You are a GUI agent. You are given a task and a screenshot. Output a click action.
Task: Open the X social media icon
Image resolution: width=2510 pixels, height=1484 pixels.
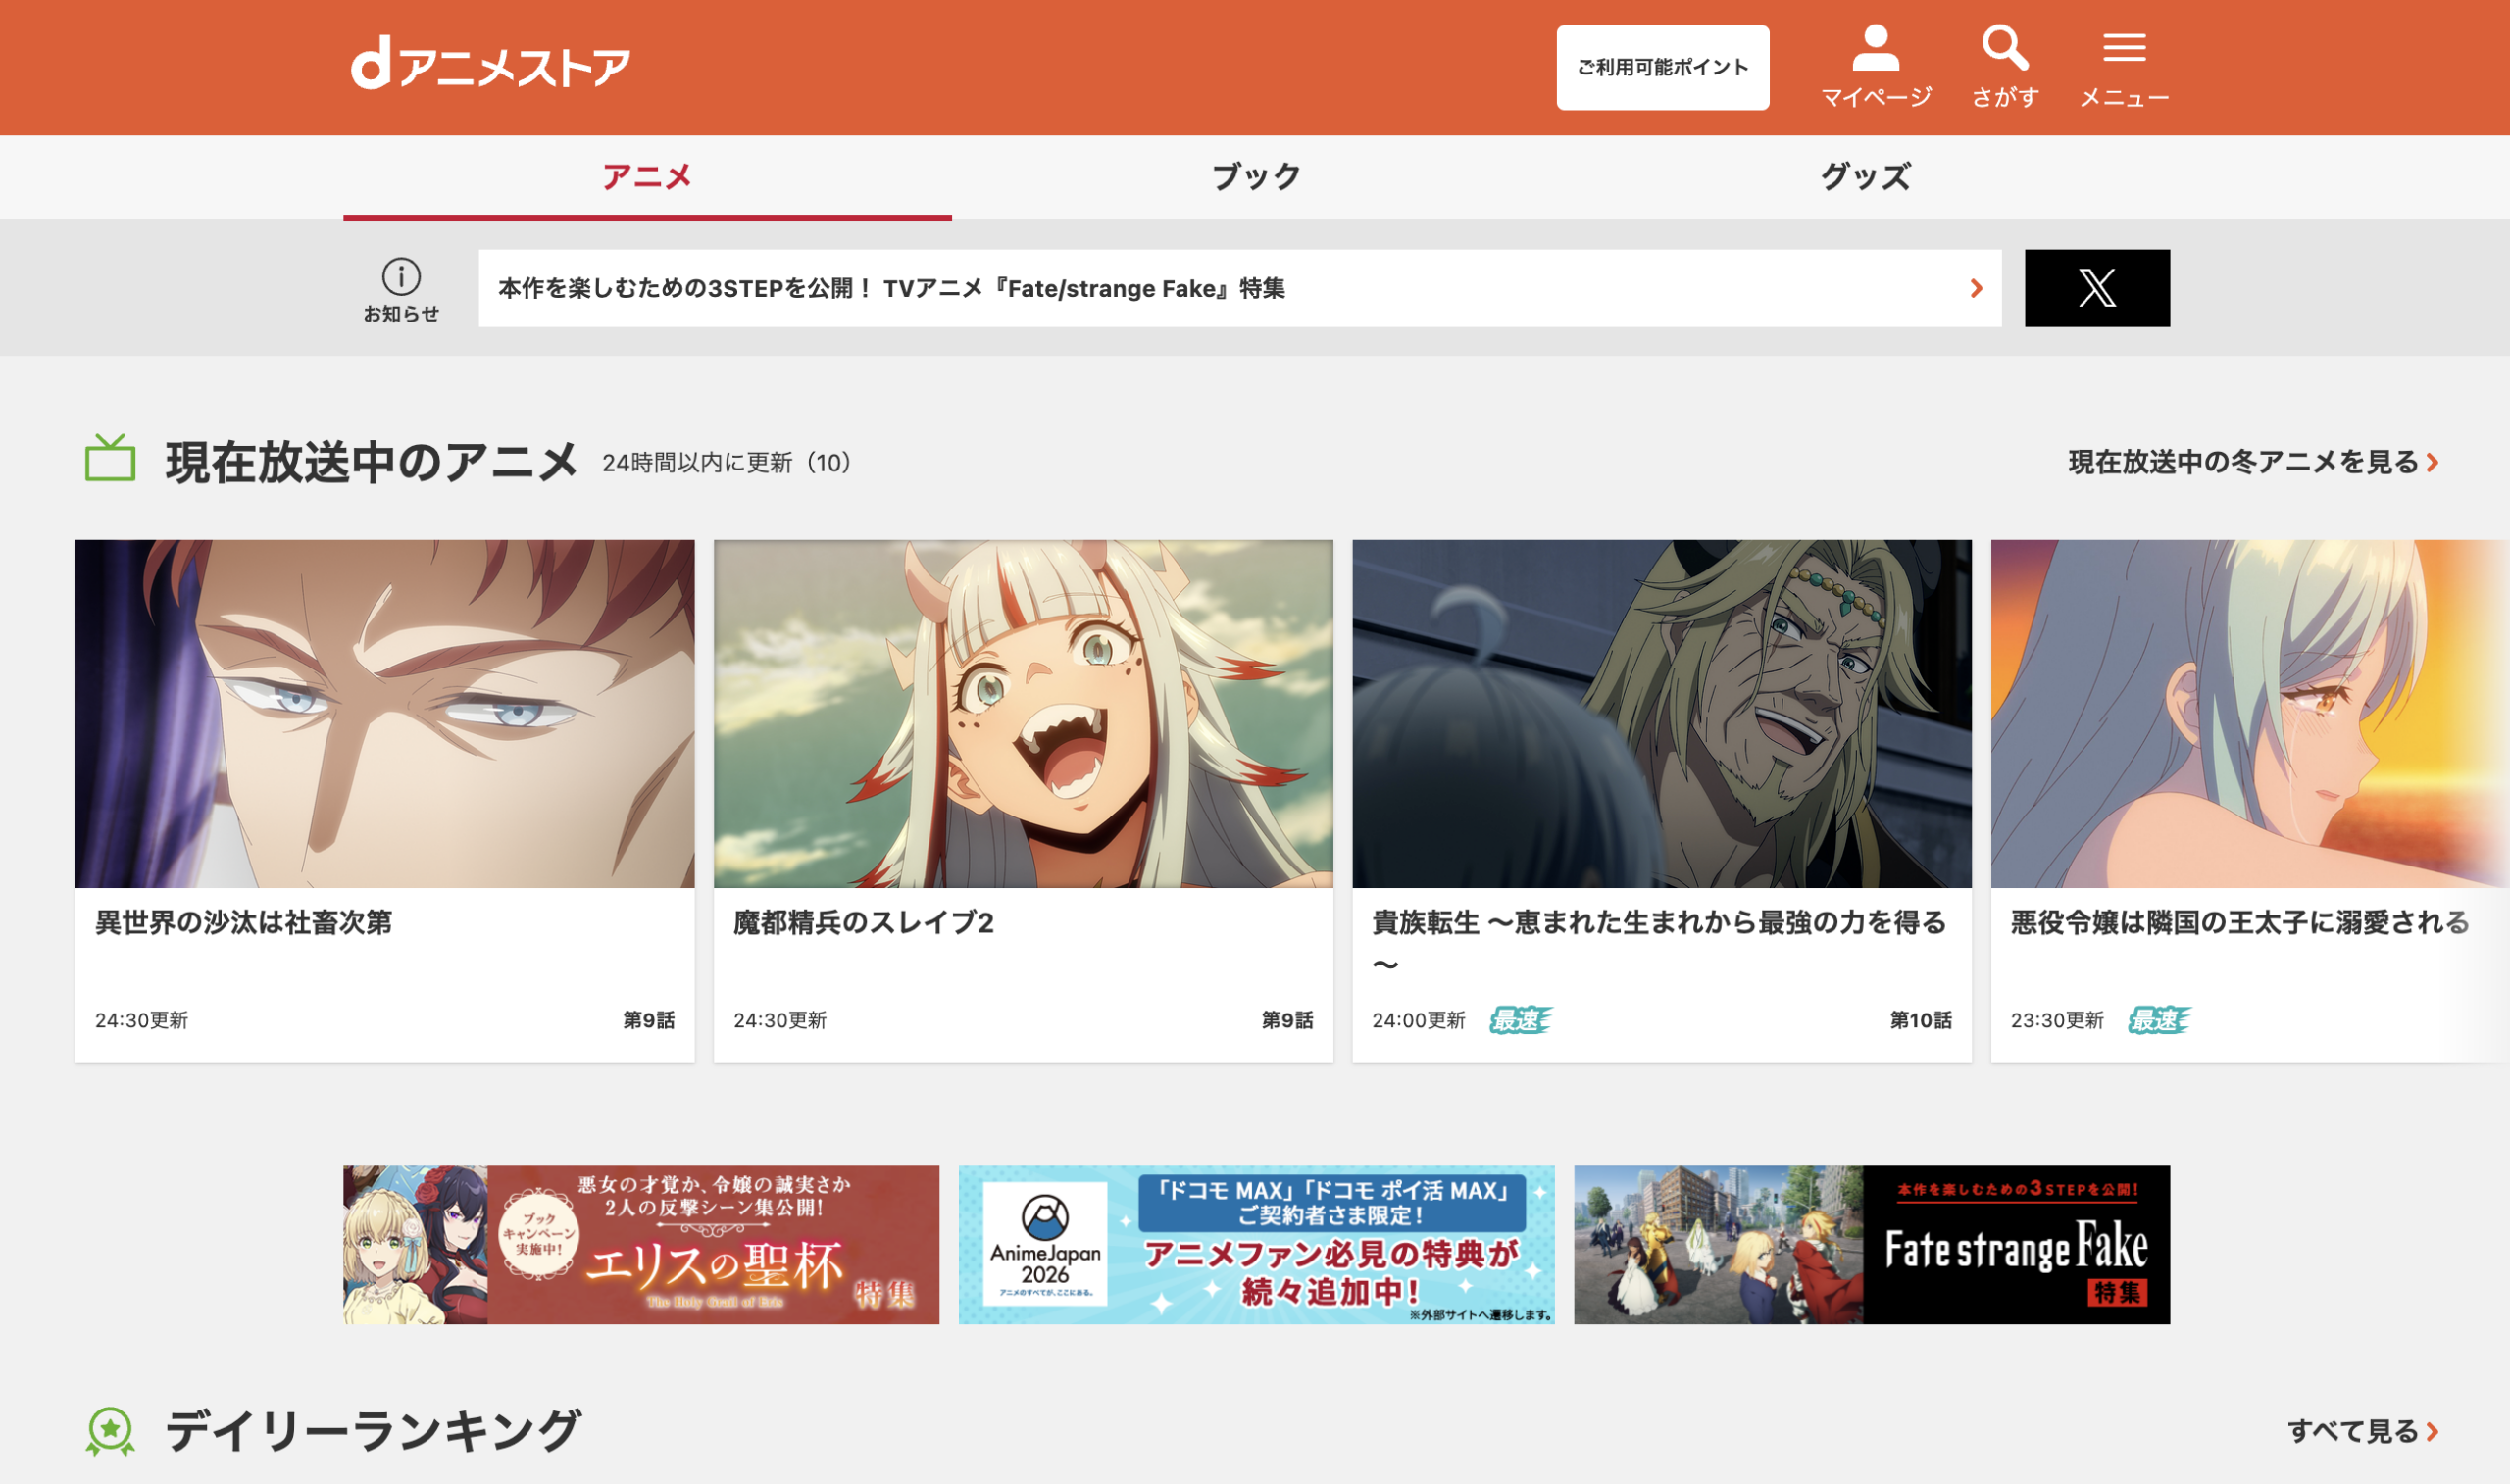pos(2097,289)
